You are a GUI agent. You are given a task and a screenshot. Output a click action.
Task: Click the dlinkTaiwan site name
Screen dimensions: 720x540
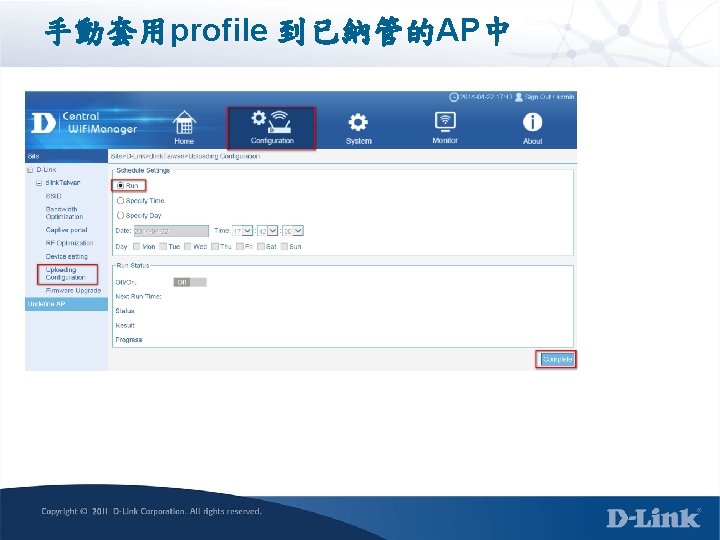62,183
